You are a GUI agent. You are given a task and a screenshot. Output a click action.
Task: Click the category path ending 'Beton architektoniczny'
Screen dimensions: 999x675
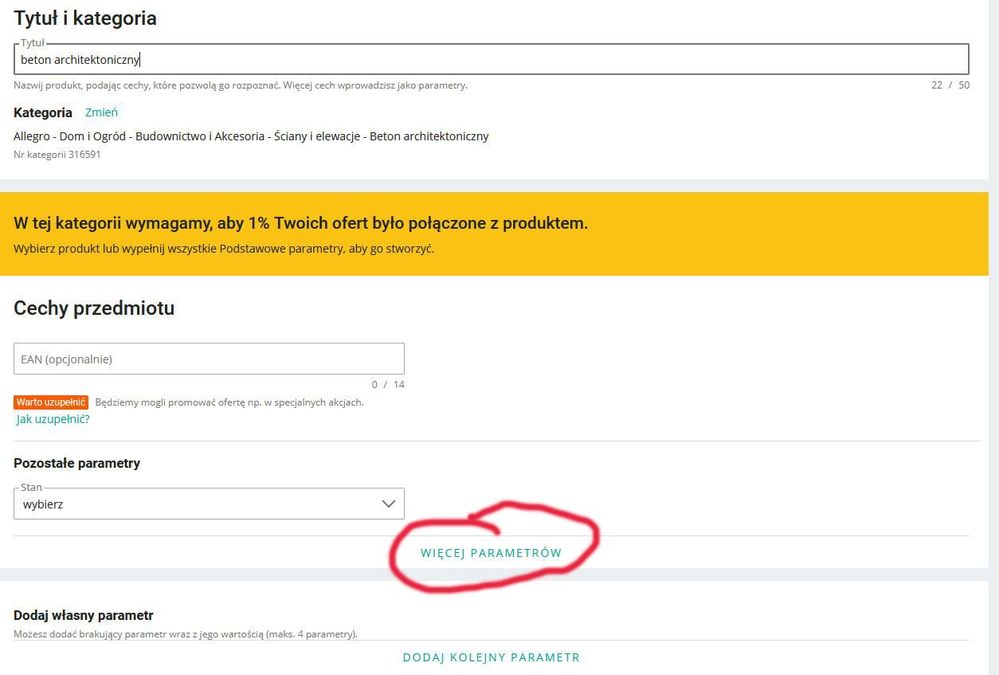click(251, 136)
